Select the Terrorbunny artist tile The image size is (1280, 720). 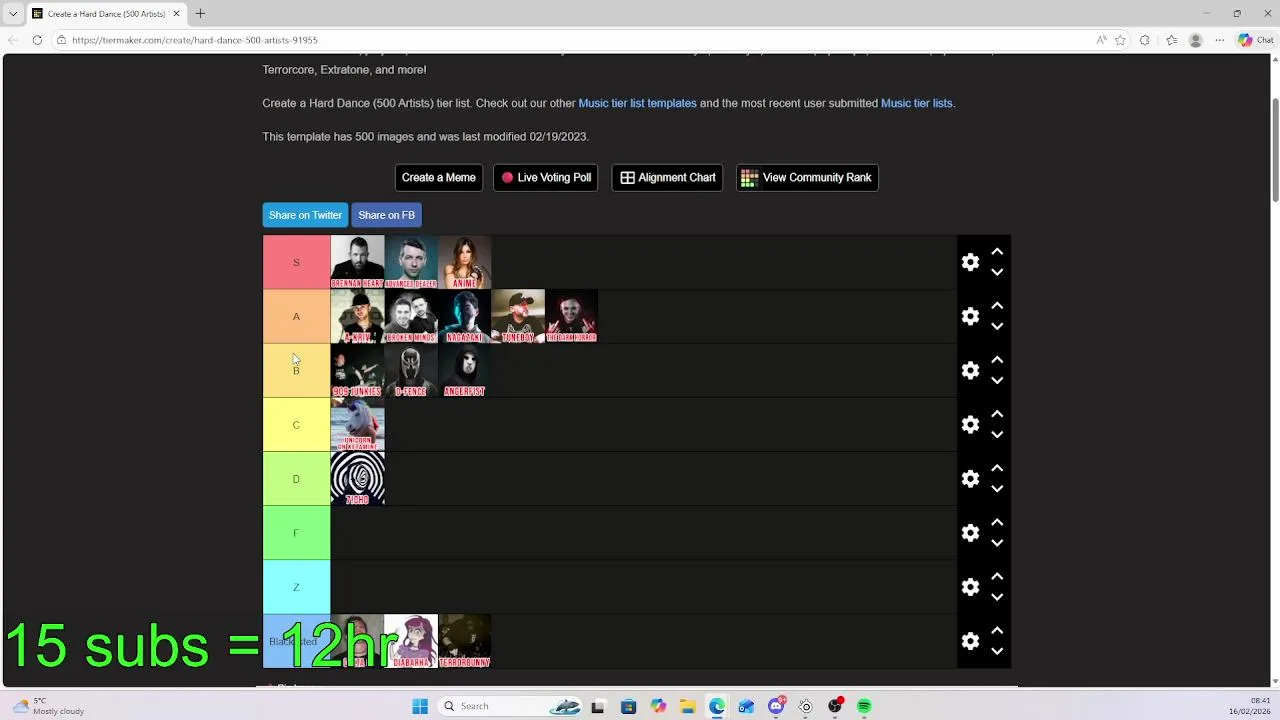pyautogui.click(x=464, y=641)
